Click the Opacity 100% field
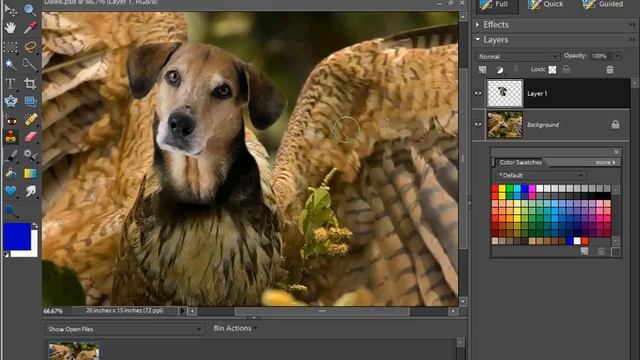Viewport: 640px width, 360px height. 600,56
